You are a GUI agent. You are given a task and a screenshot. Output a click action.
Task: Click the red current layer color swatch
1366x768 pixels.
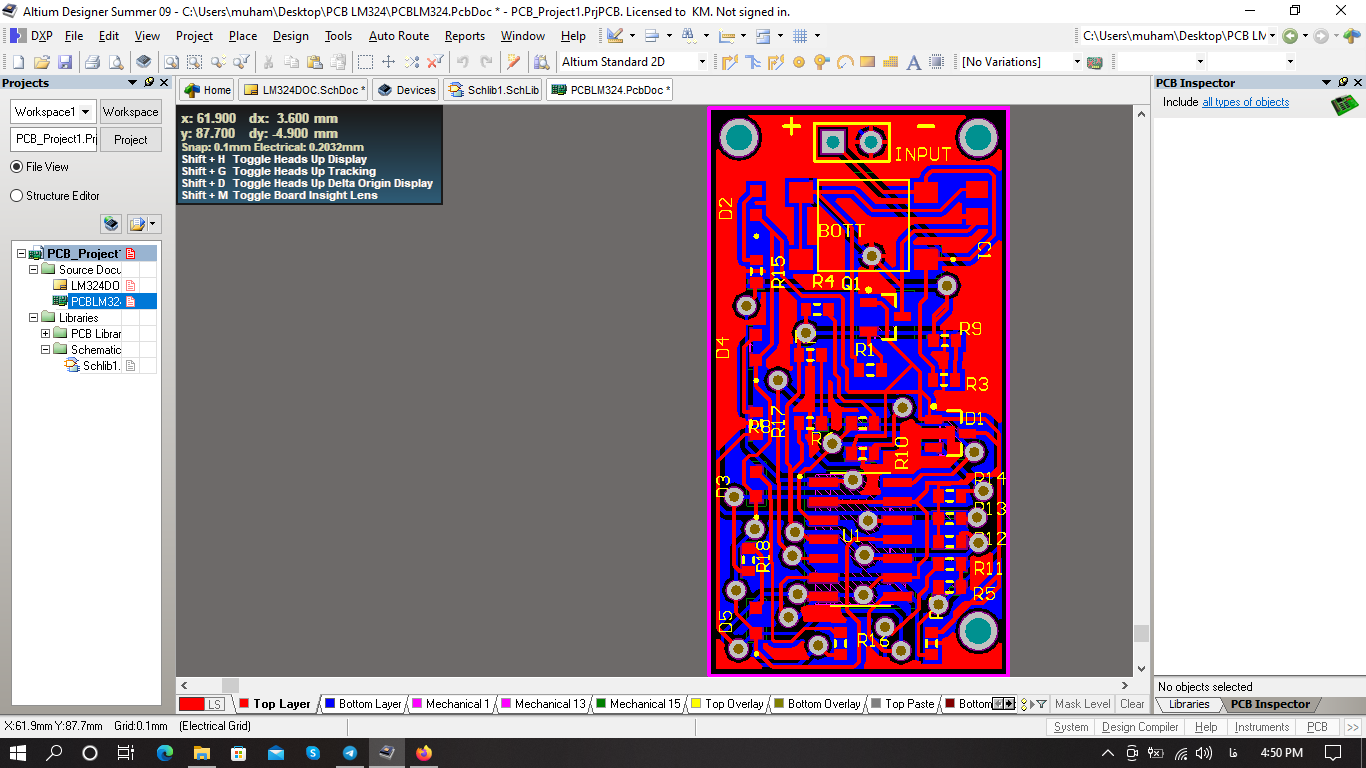[191, 704]
